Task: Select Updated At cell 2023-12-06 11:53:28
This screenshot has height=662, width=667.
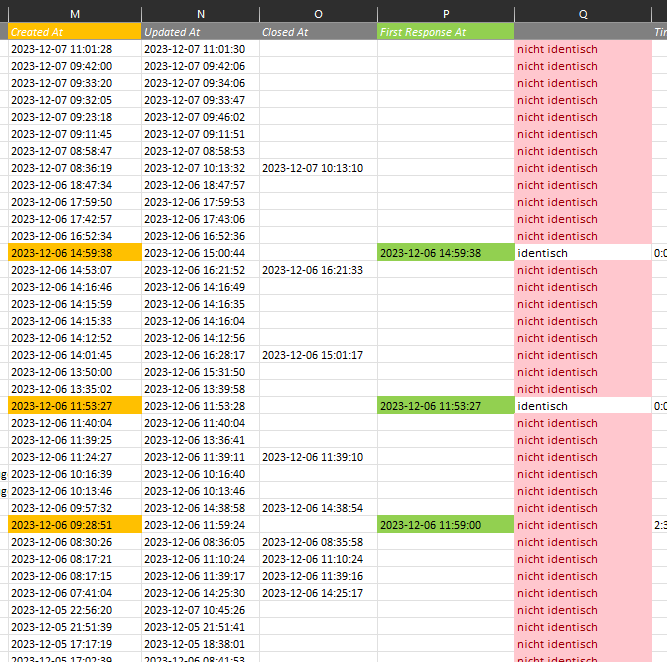Action: [200, 406]
